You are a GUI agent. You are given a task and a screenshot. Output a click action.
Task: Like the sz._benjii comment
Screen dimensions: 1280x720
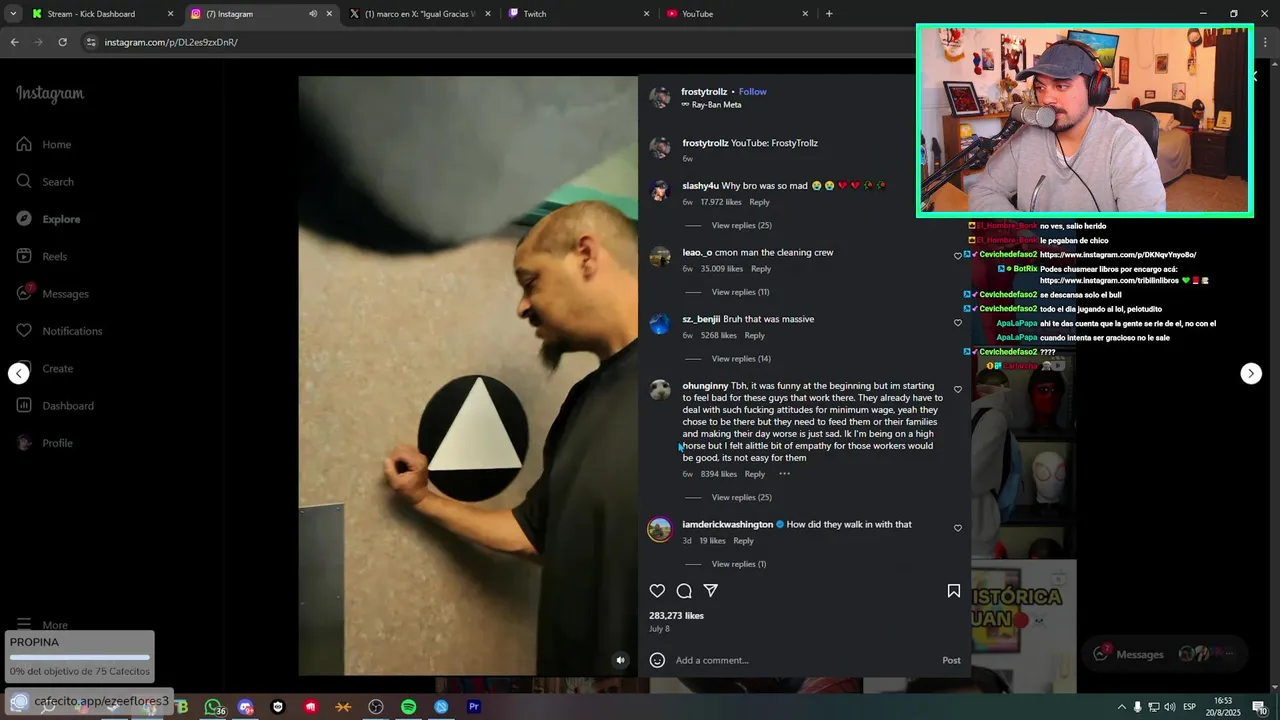coord(958,323)
